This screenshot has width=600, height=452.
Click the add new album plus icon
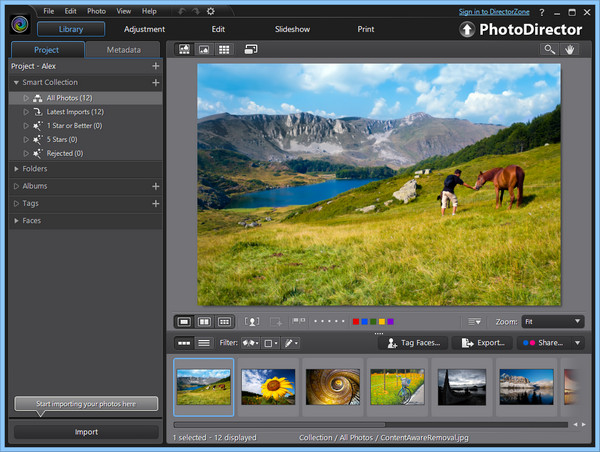[155, 186]
